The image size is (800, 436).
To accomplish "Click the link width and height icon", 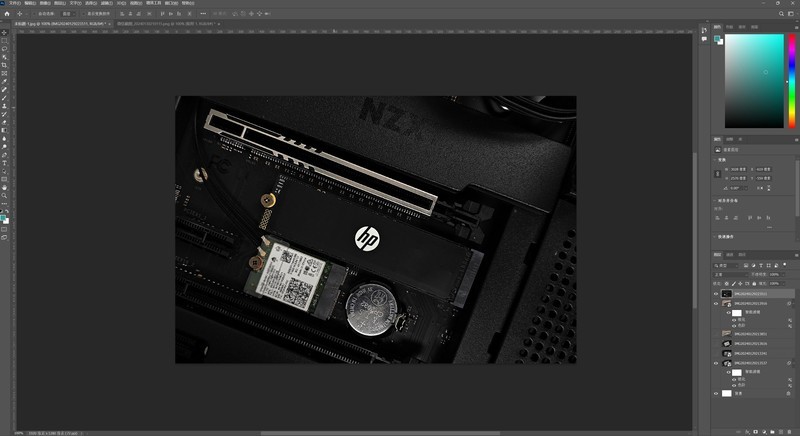I will (717, 174).
